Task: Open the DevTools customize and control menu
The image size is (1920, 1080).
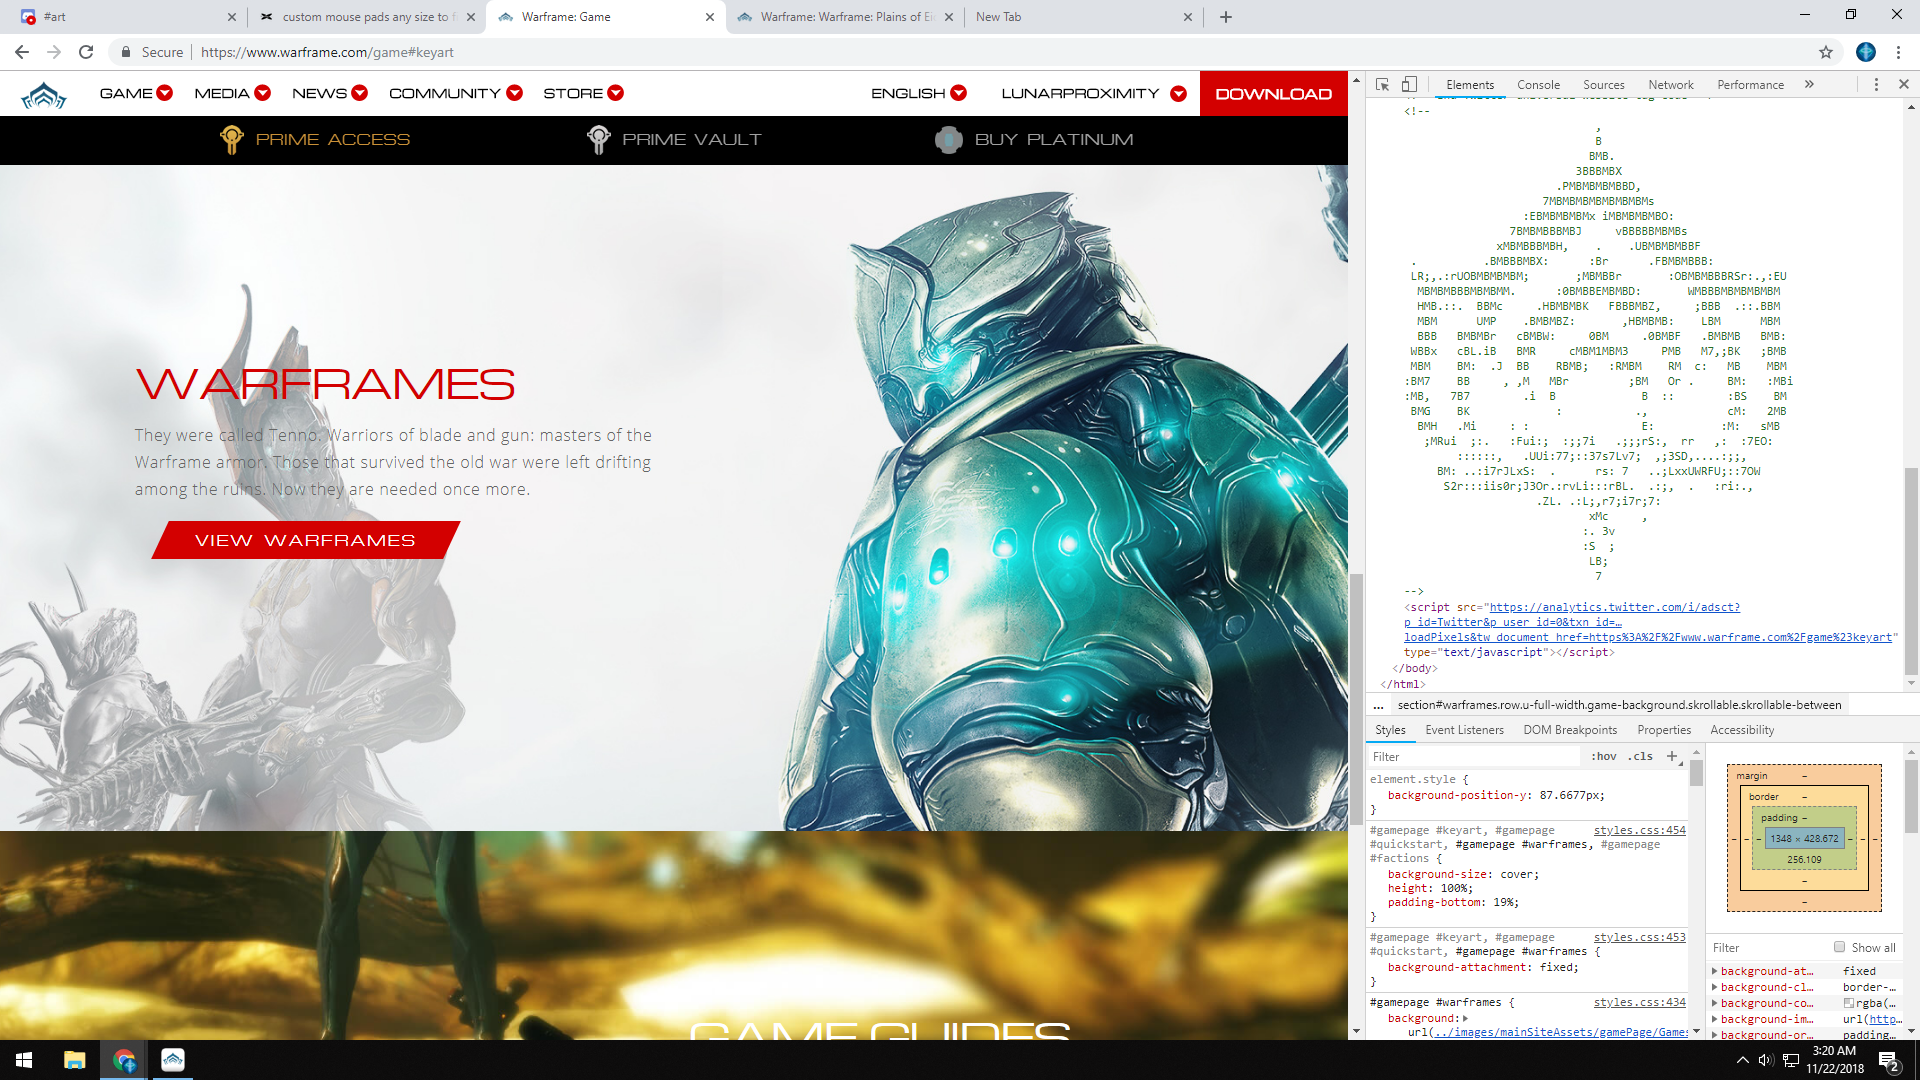Action: tap(1876, 85)
